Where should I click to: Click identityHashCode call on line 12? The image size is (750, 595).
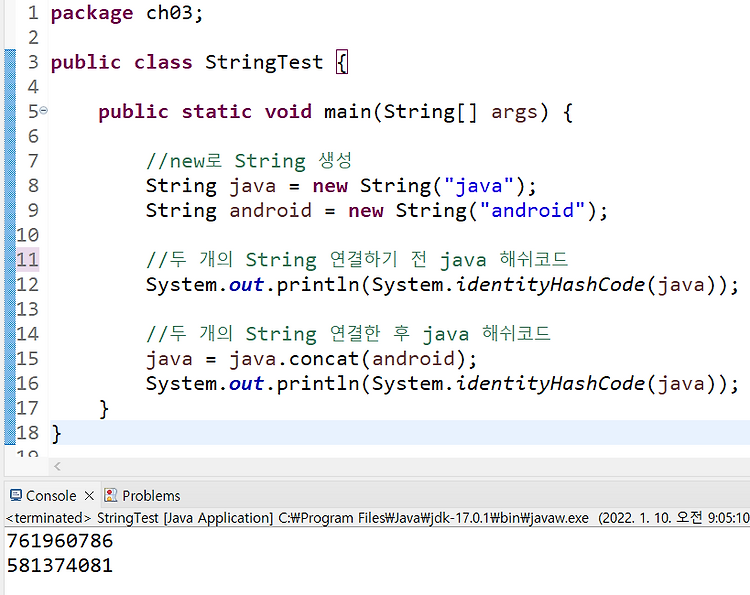point(550,285)
